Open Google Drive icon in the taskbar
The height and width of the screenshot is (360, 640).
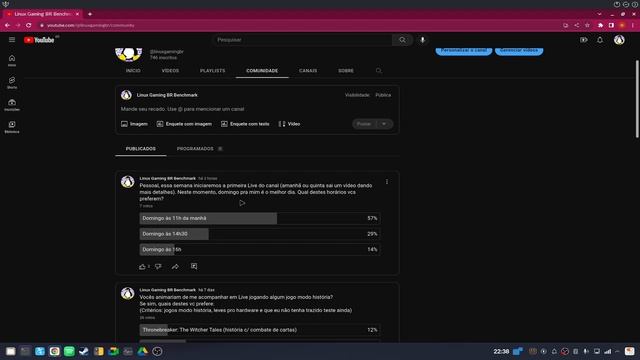[142, 351]
